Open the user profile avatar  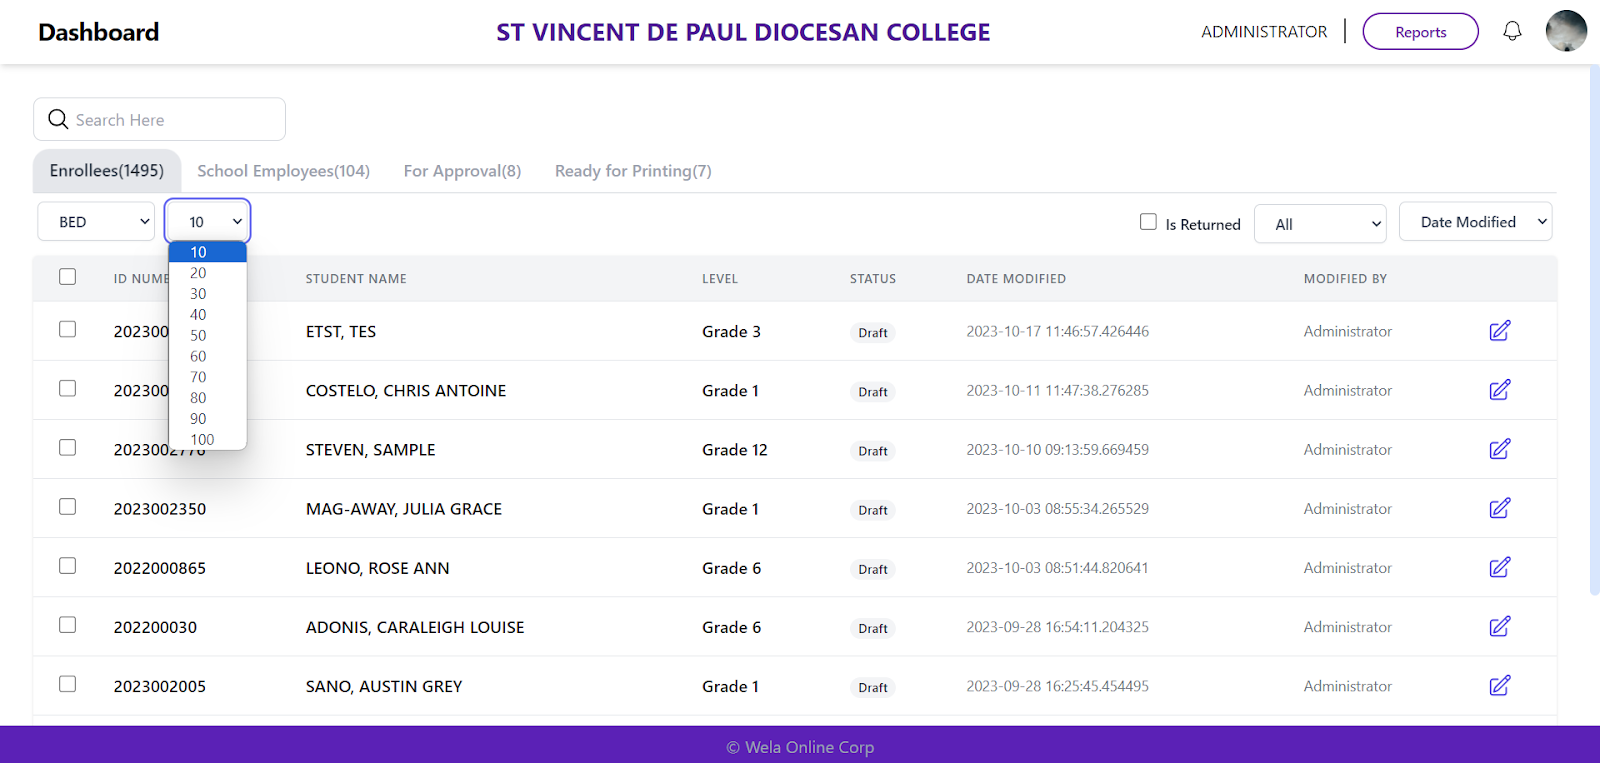click(1566, 31)
